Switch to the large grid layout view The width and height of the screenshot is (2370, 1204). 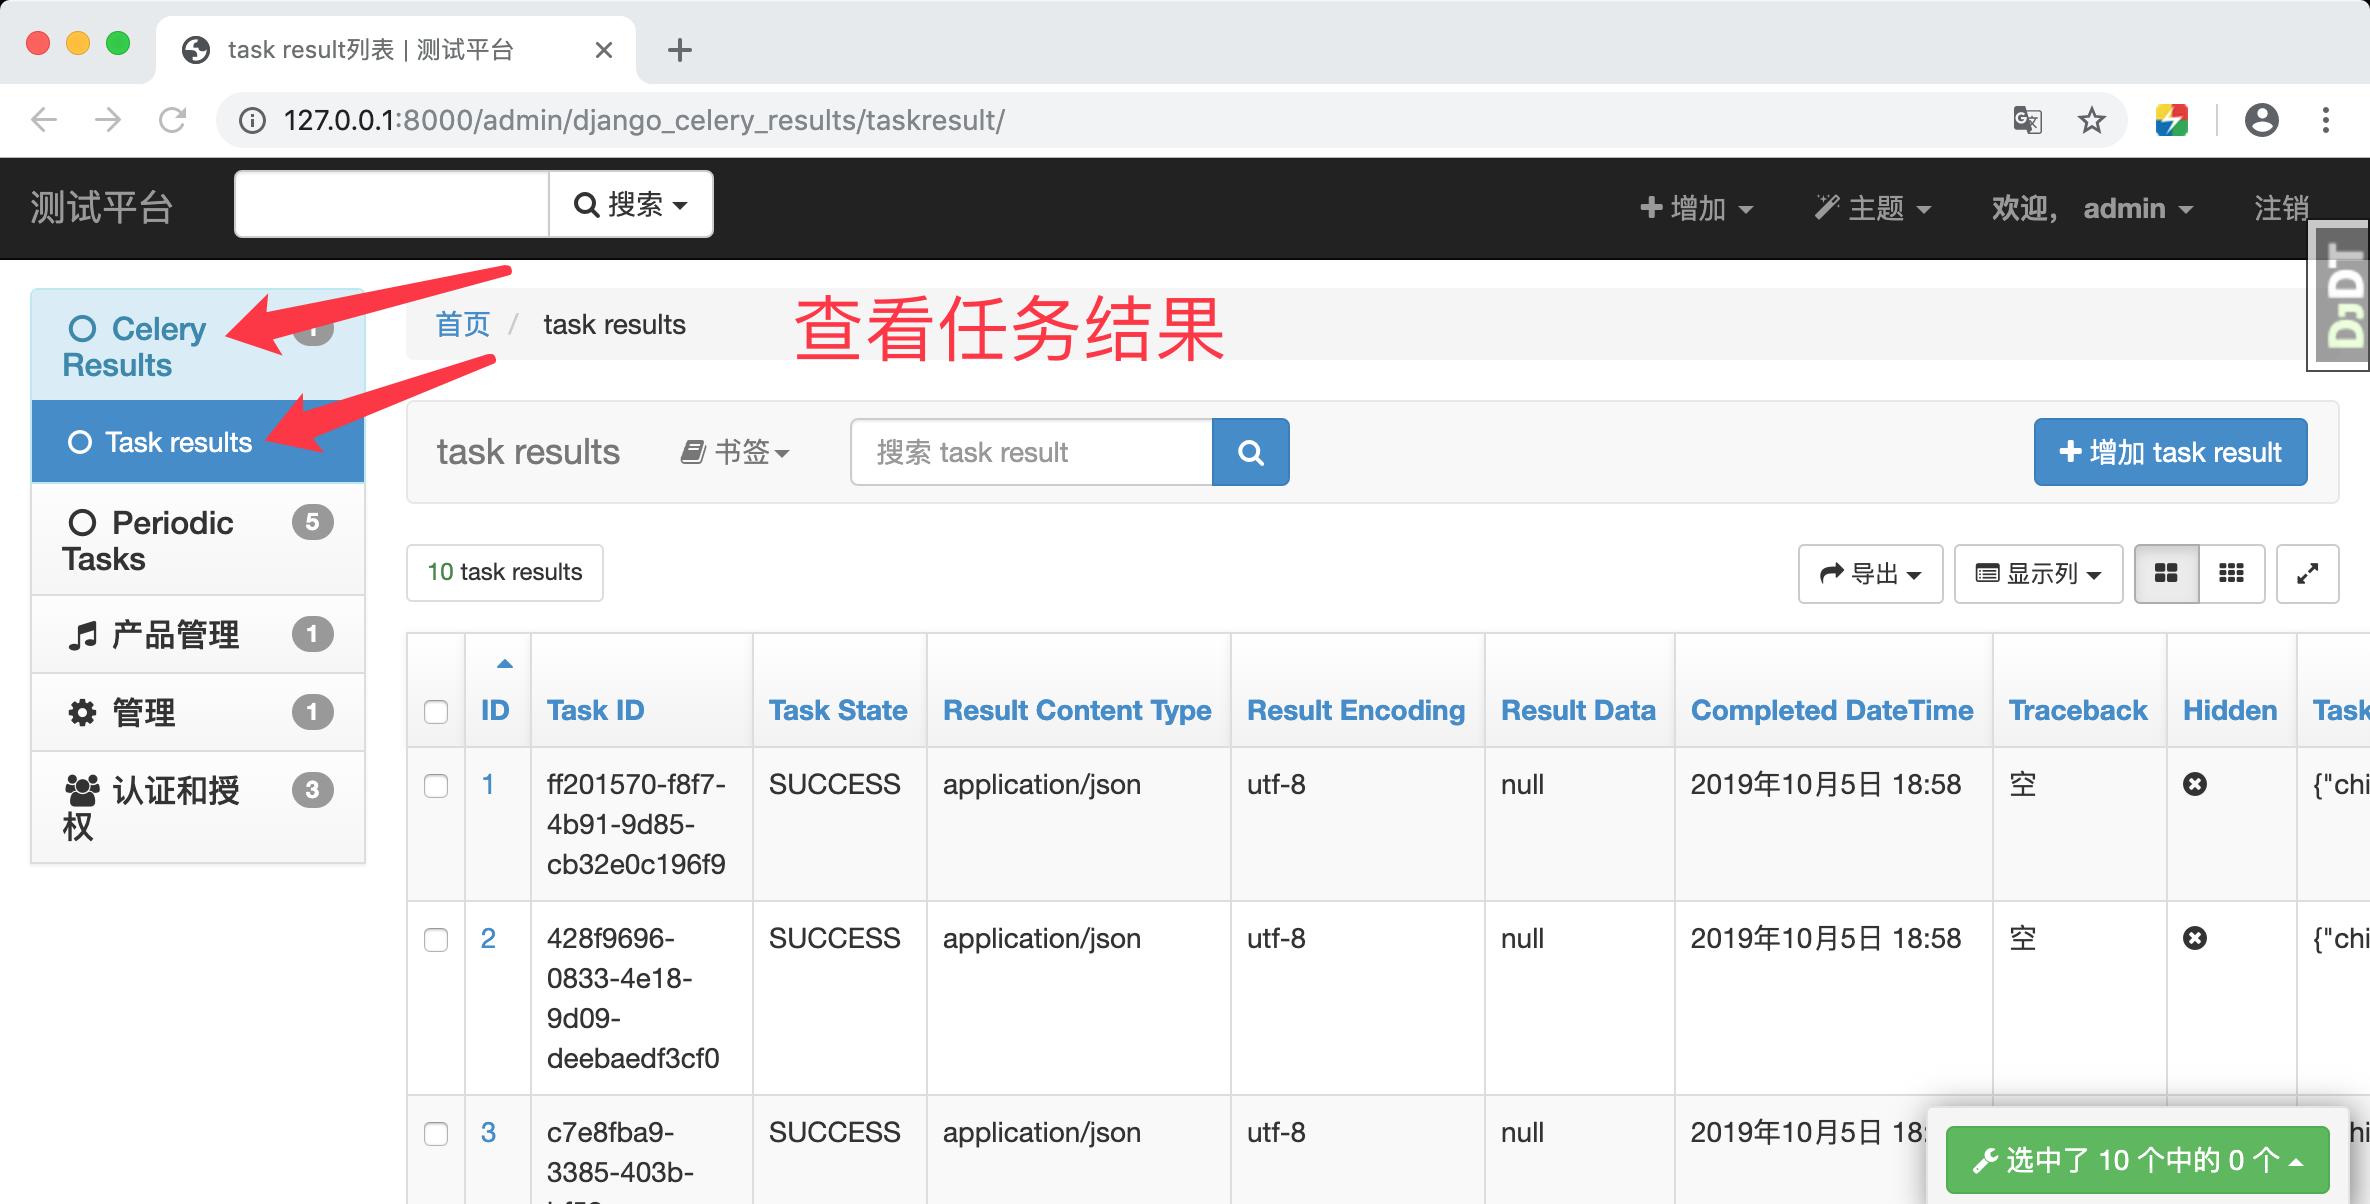coord(2166,573)
